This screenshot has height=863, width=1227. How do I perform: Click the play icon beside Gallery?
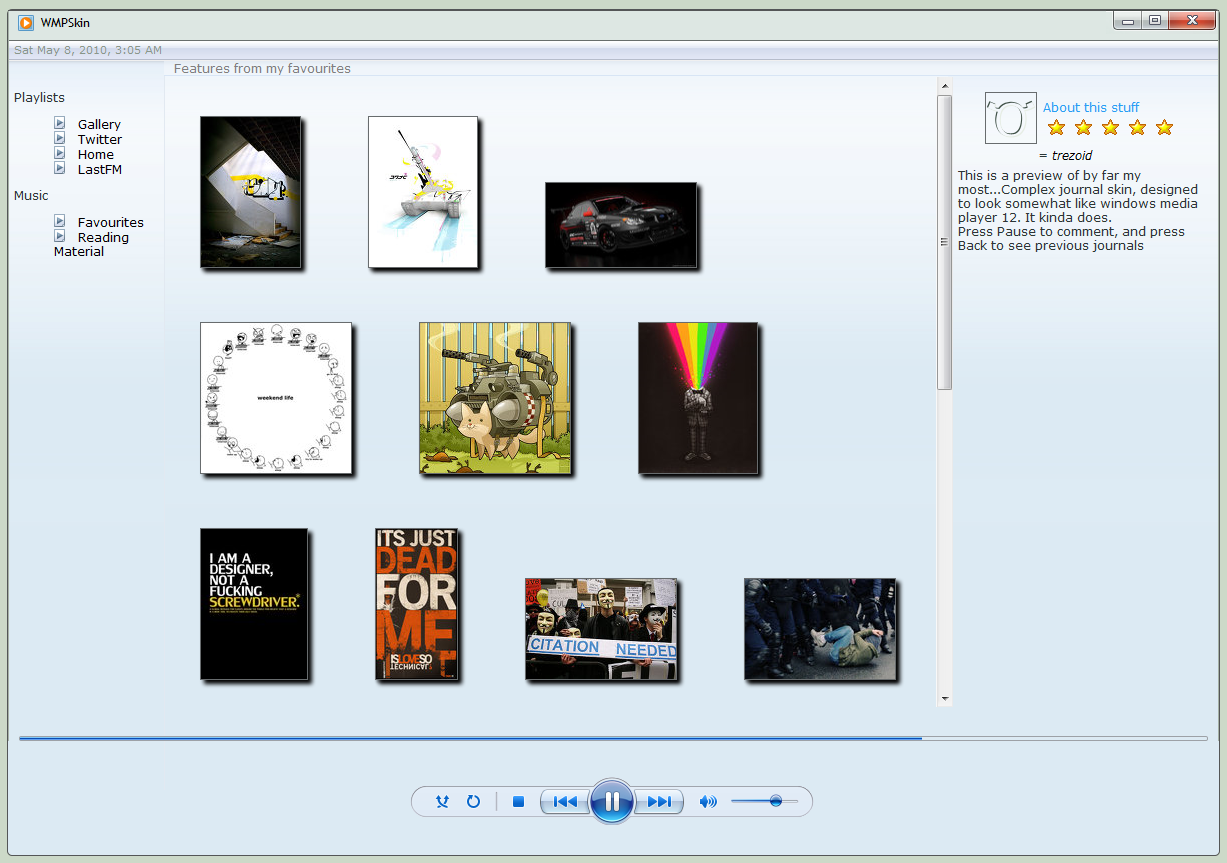click(60, 123)
